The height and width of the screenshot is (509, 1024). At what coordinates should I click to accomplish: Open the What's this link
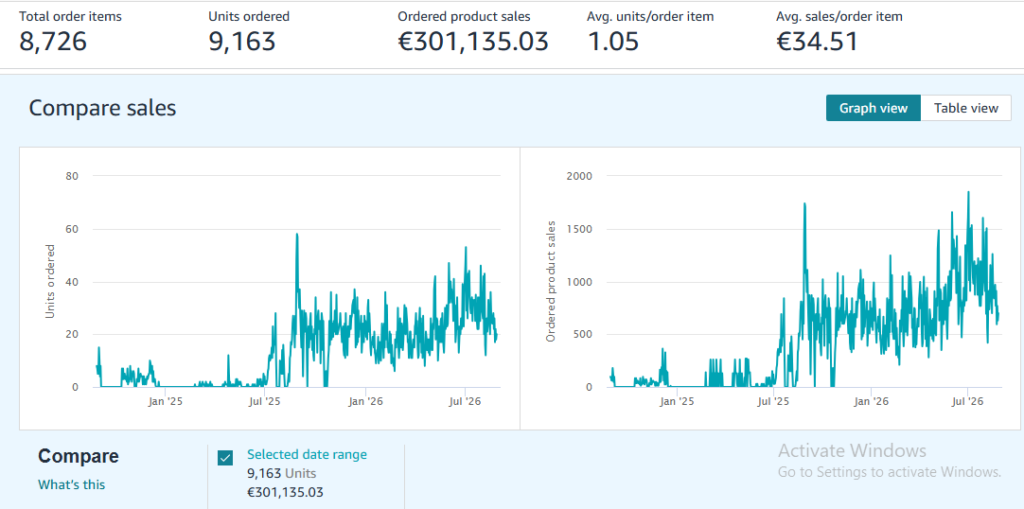(71, 484)
